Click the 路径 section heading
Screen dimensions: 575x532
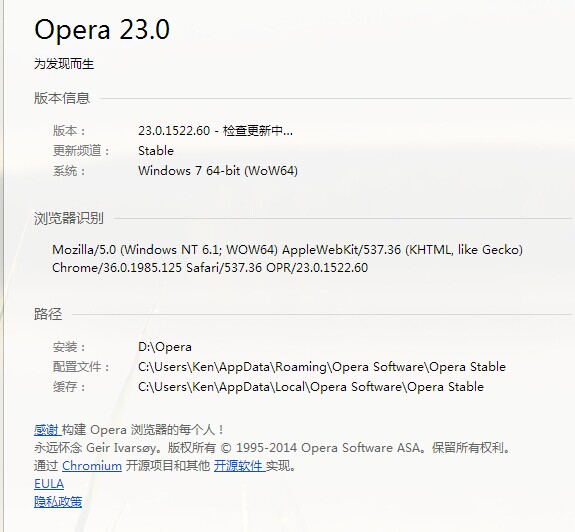(x=48, y=314)
